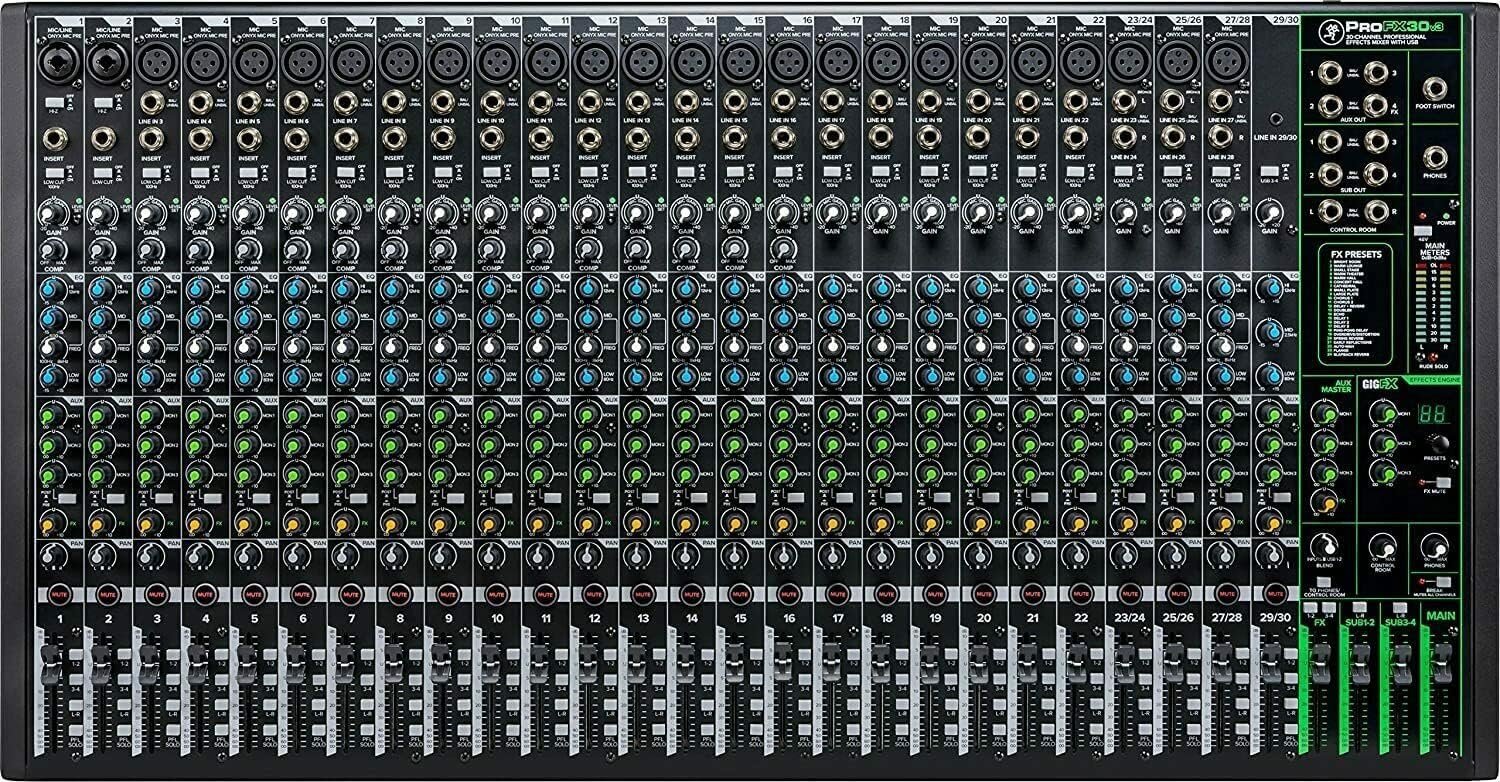Choose PING-PONG DELAY from the FX PRESETS list
1500x782 pixels.
click(1350, 330)
